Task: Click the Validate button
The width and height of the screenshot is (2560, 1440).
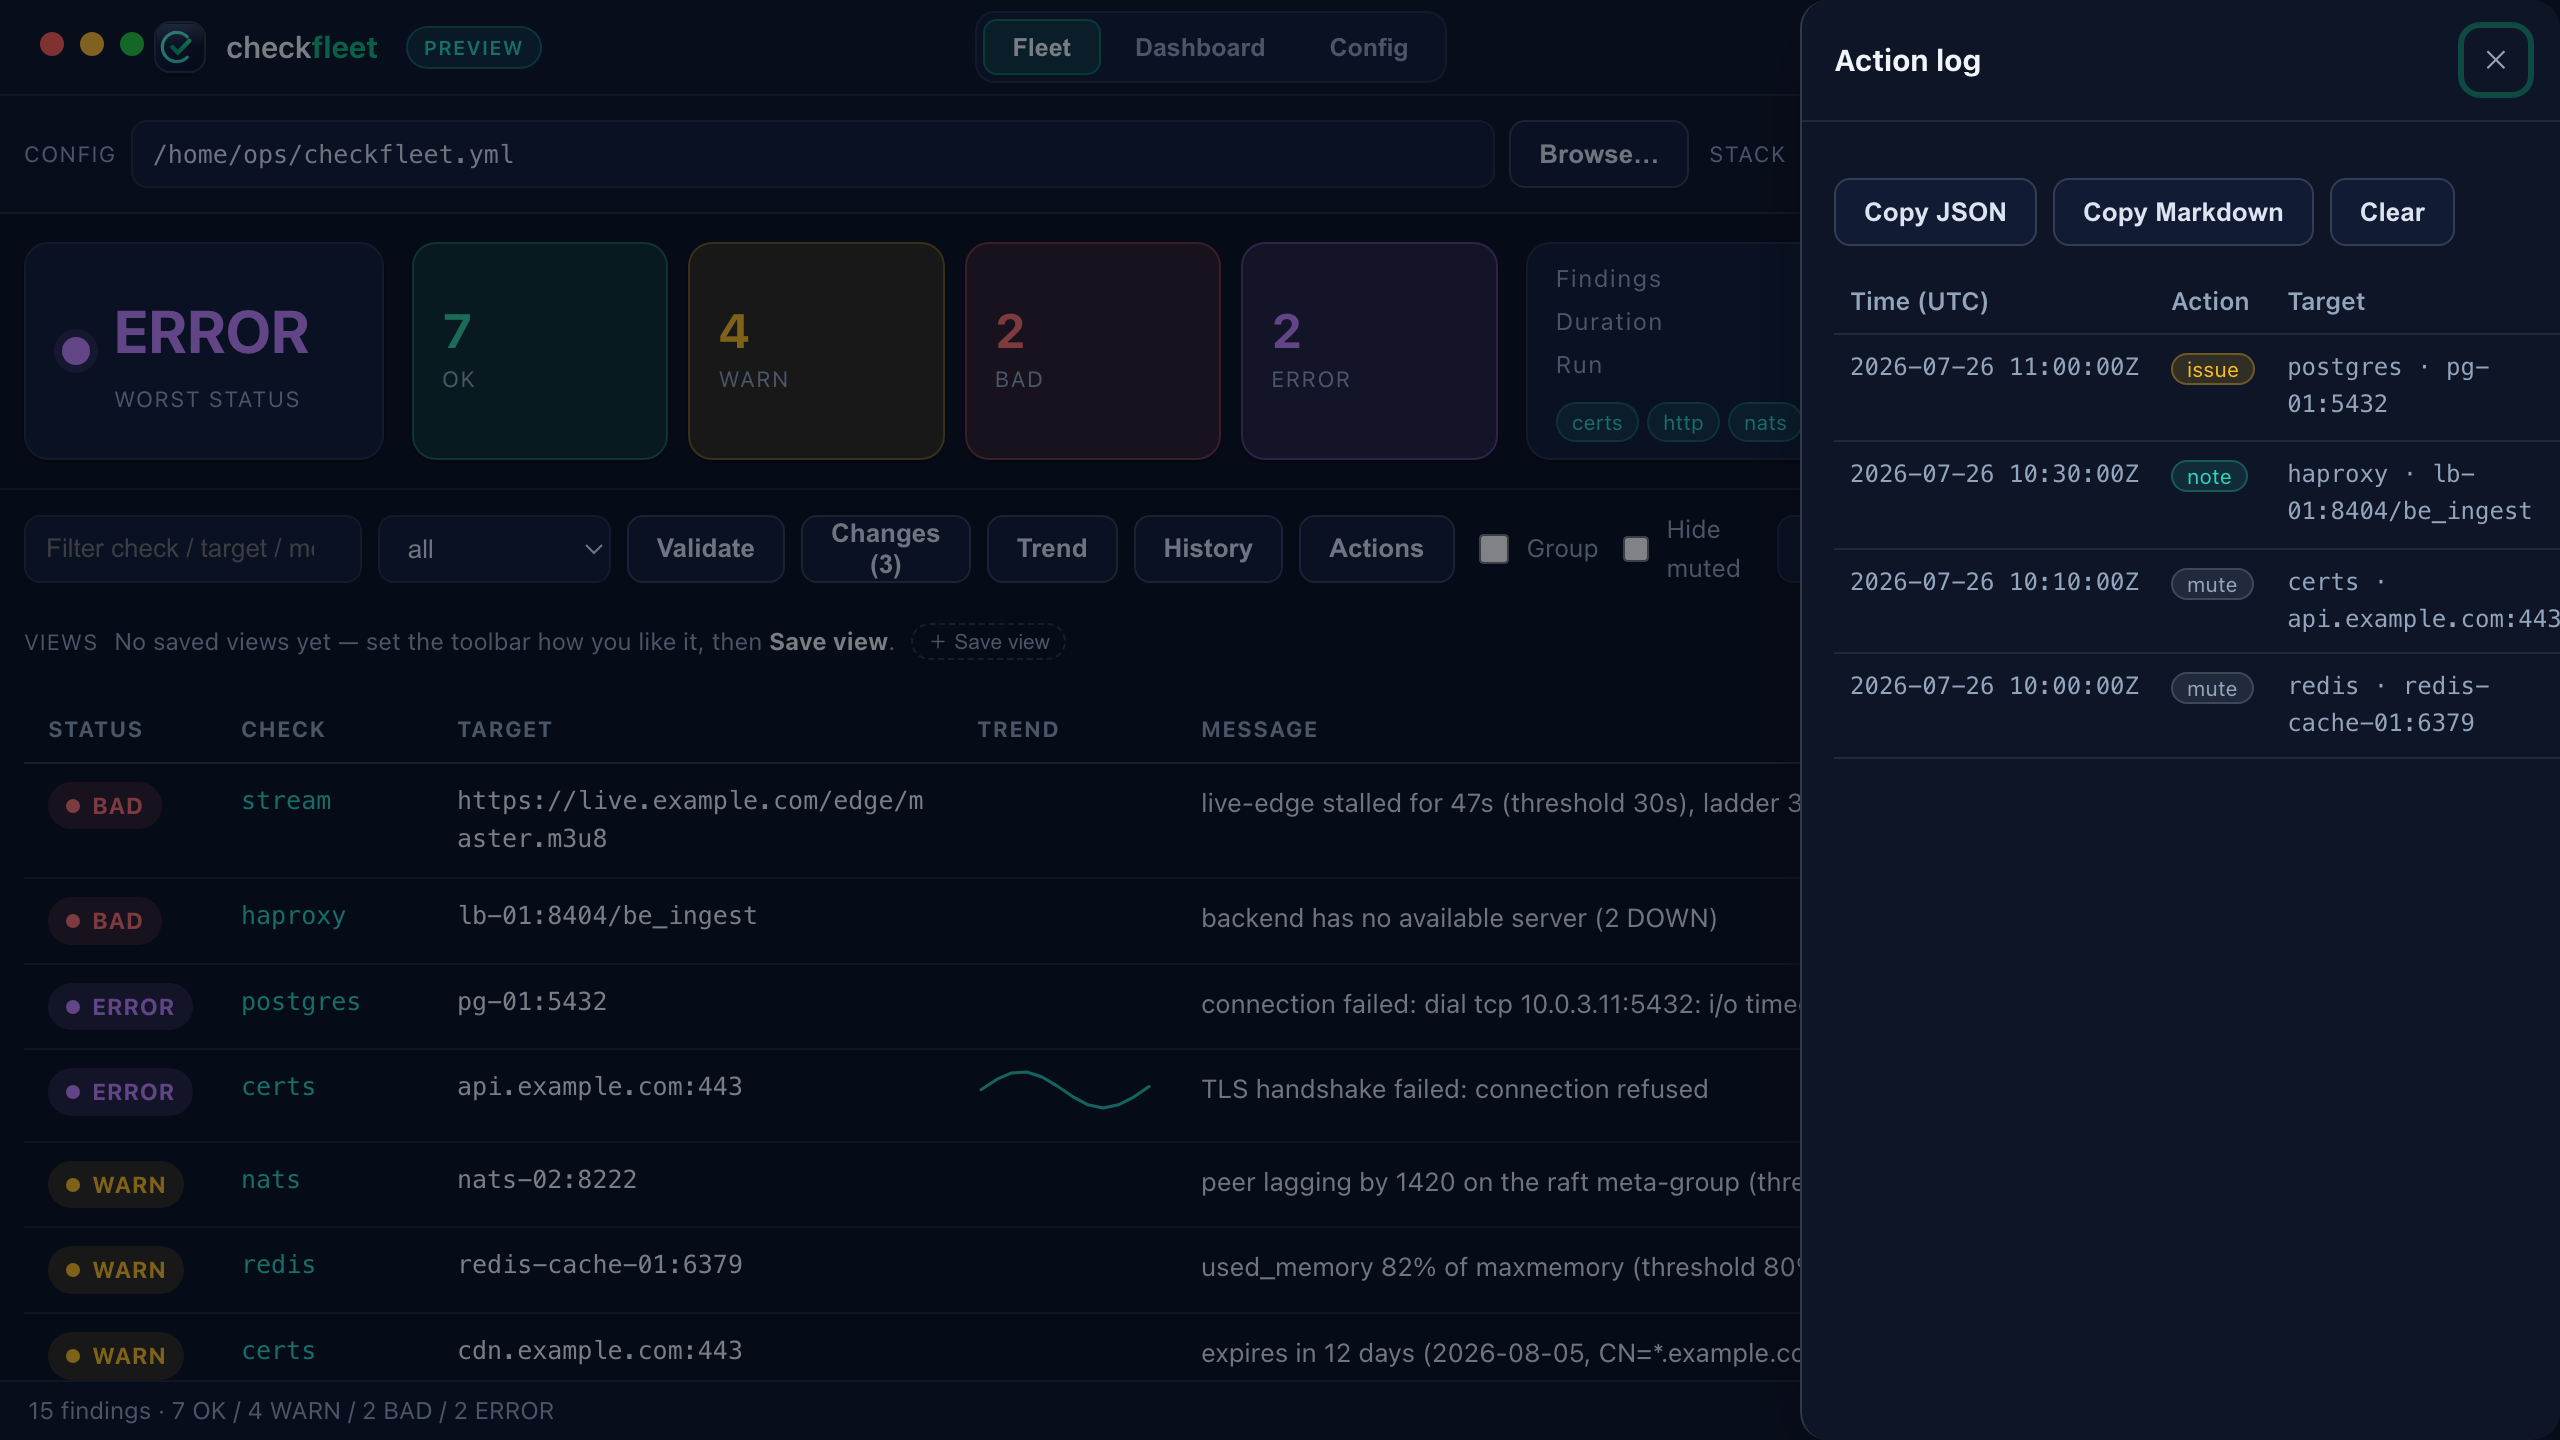Action: (x=705, y=548)
